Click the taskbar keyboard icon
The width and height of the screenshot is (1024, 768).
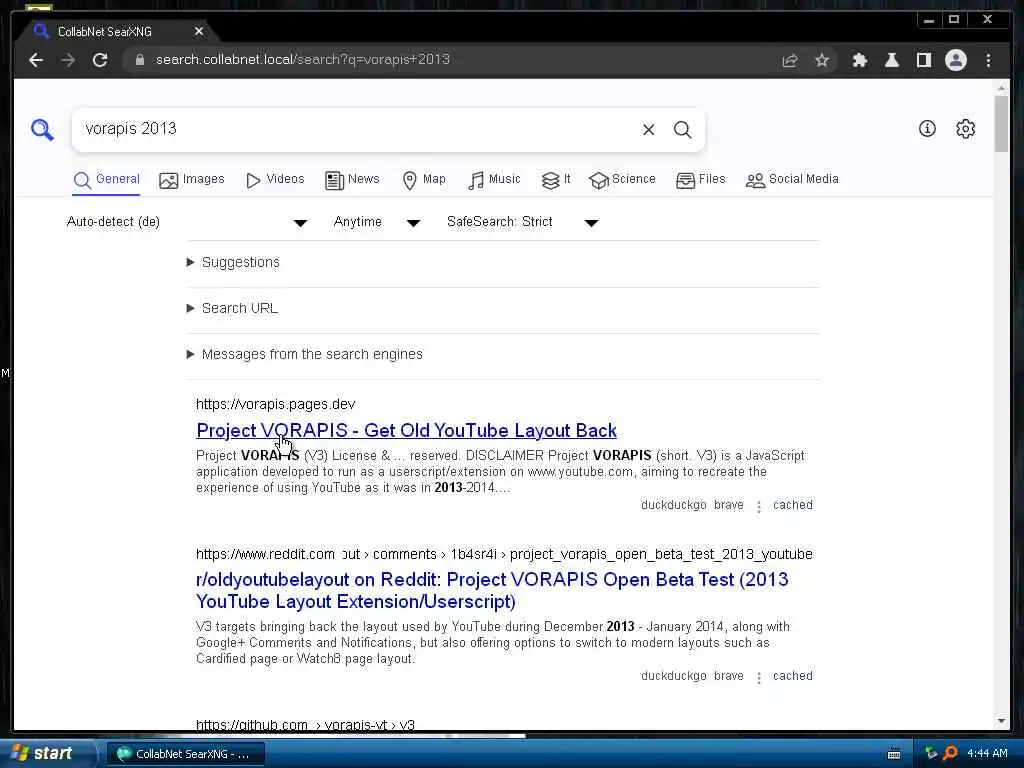point(894,754)
